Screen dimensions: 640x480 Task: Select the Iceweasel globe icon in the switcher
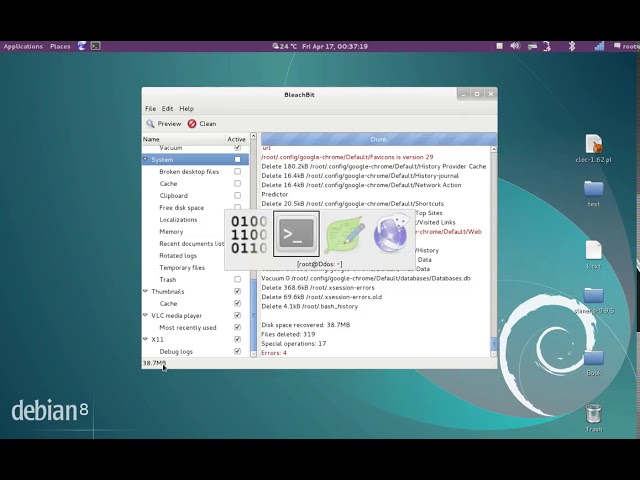390,234
